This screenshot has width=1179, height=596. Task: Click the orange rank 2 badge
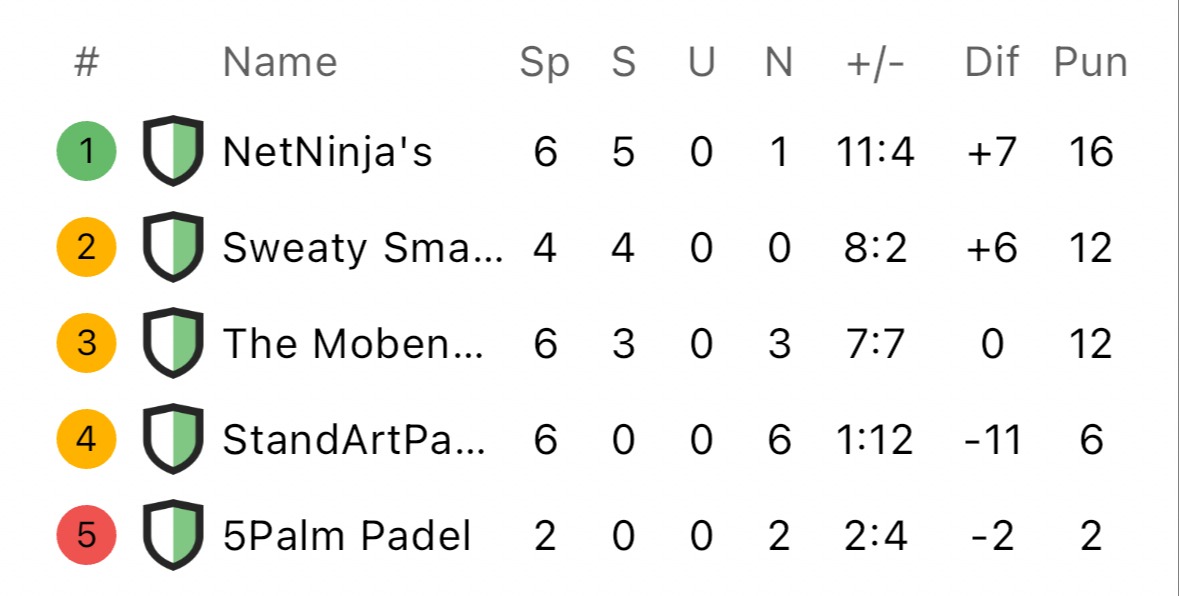(86, 247)
